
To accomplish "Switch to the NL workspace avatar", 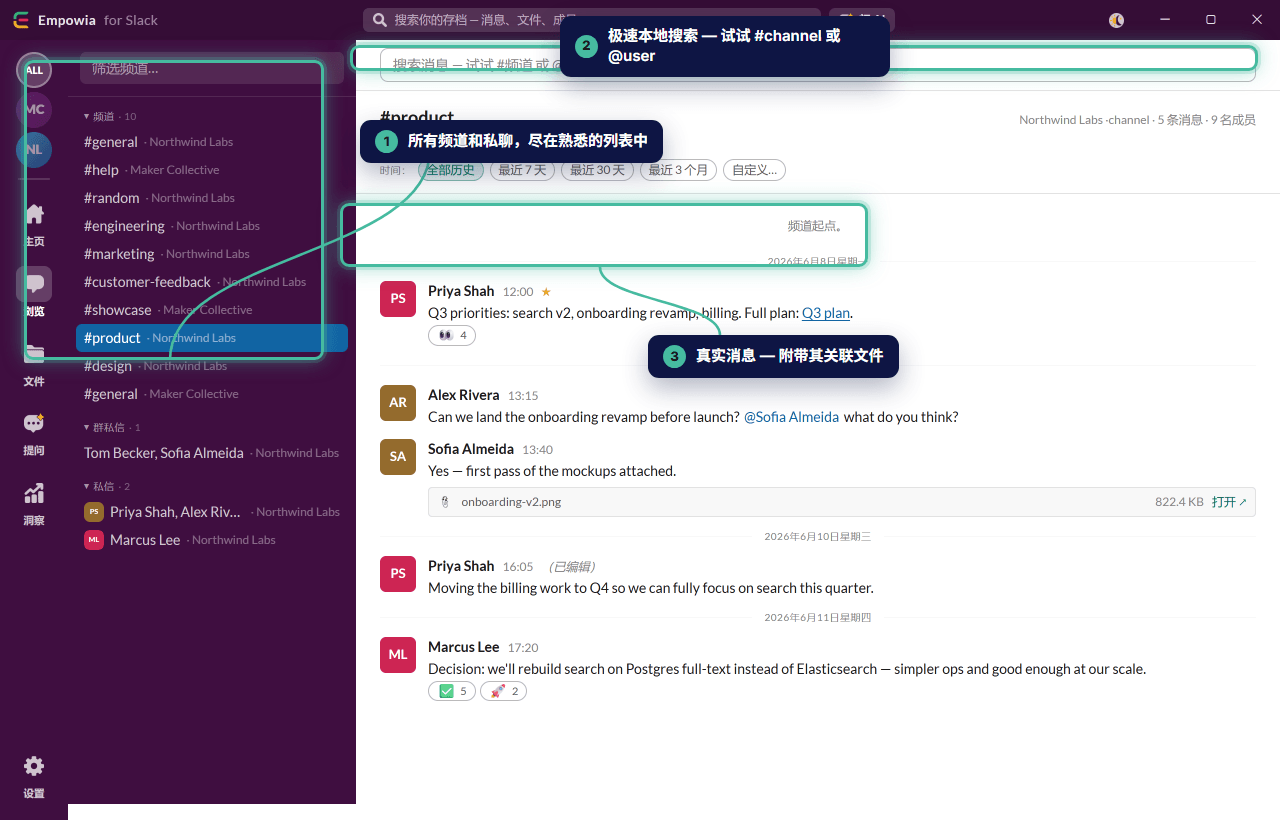I will pos(34,149).
